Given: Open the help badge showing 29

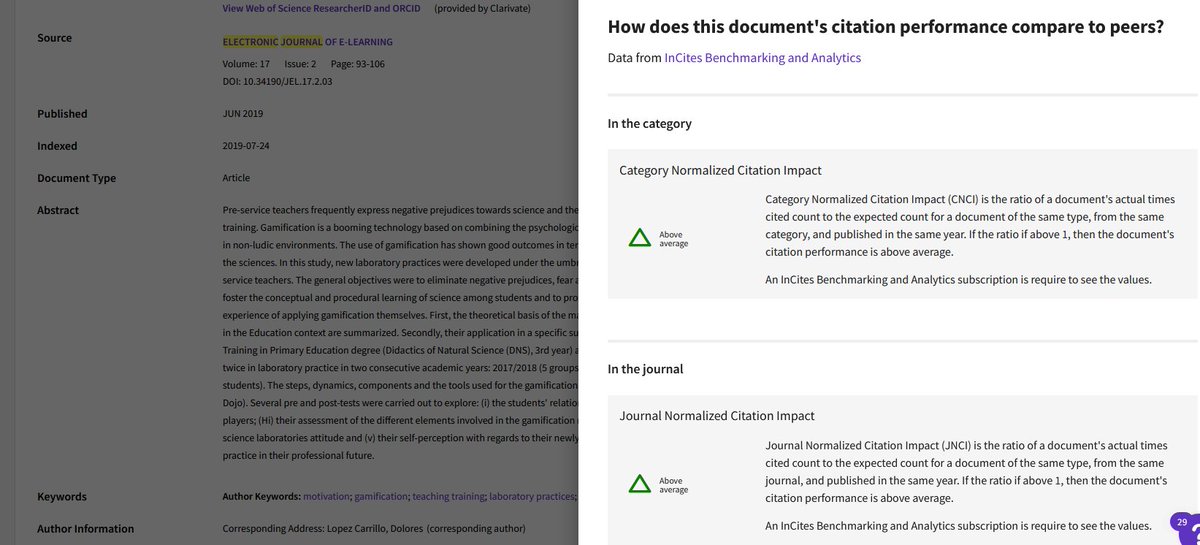Looking at the screenshot, I should pyautogui.click(x=1181, y=522).
